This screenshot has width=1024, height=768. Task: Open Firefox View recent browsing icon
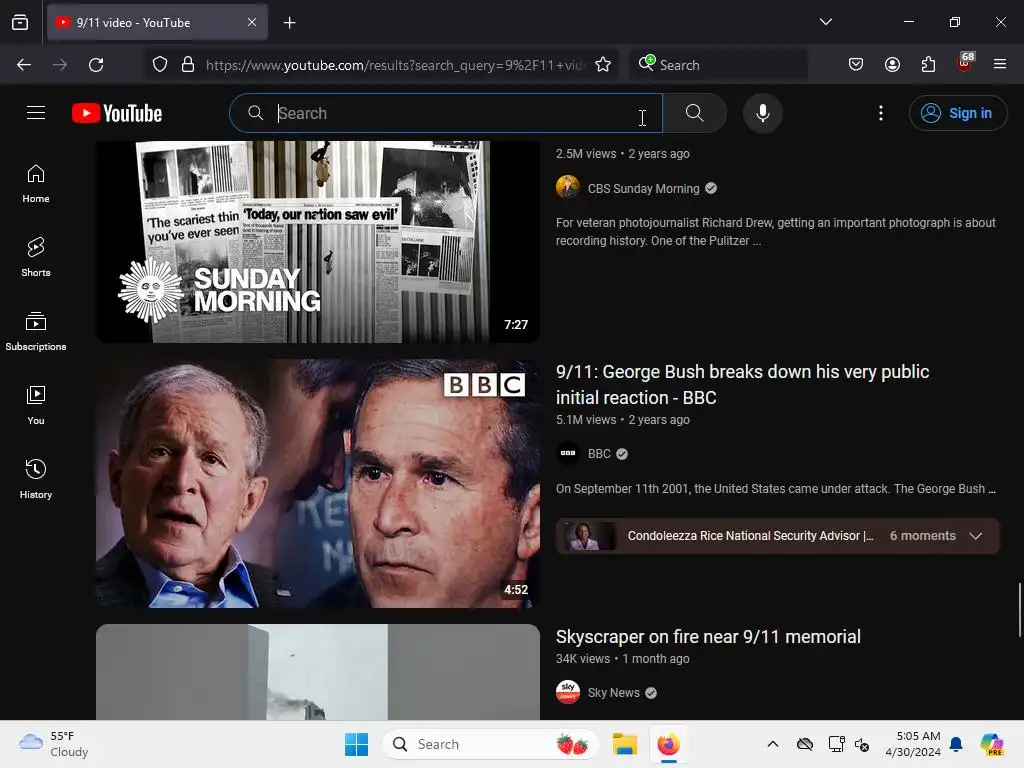[20, 22]
